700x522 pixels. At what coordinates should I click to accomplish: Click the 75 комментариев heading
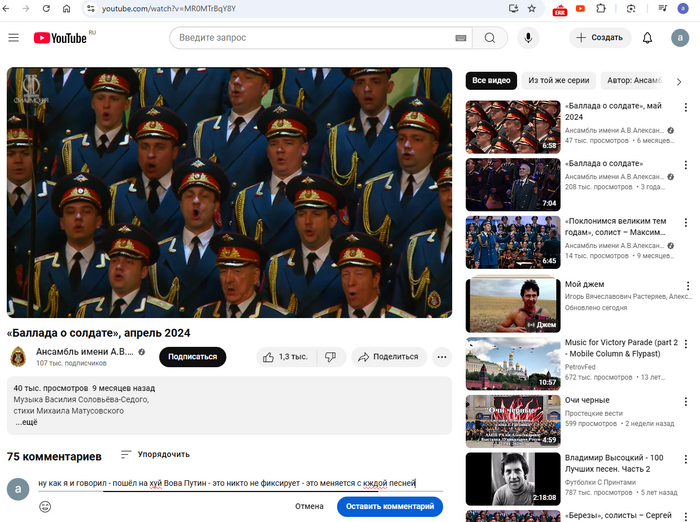pos(54,456)
